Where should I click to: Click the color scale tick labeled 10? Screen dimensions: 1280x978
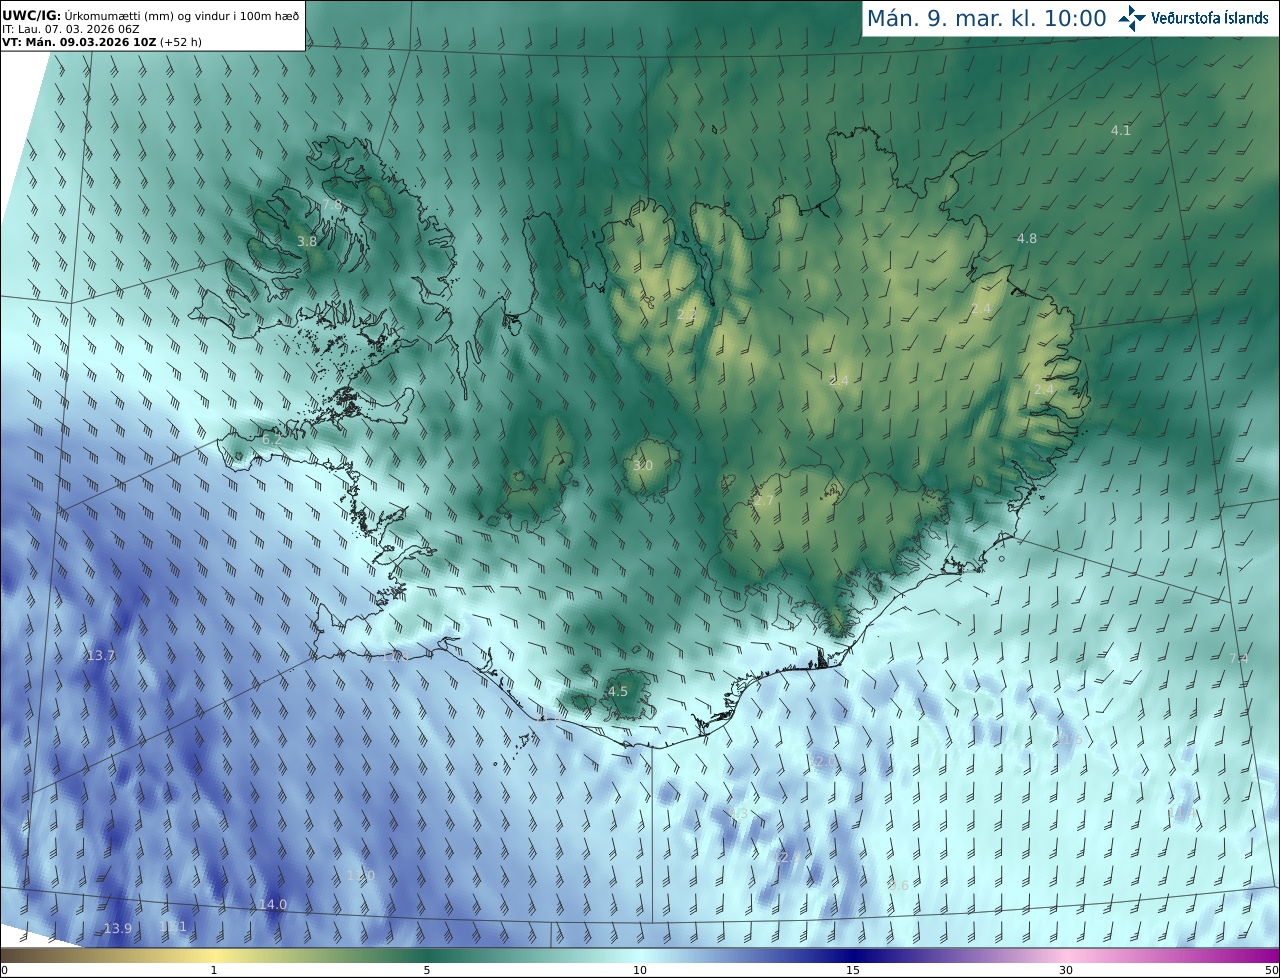tap(640, 970)
